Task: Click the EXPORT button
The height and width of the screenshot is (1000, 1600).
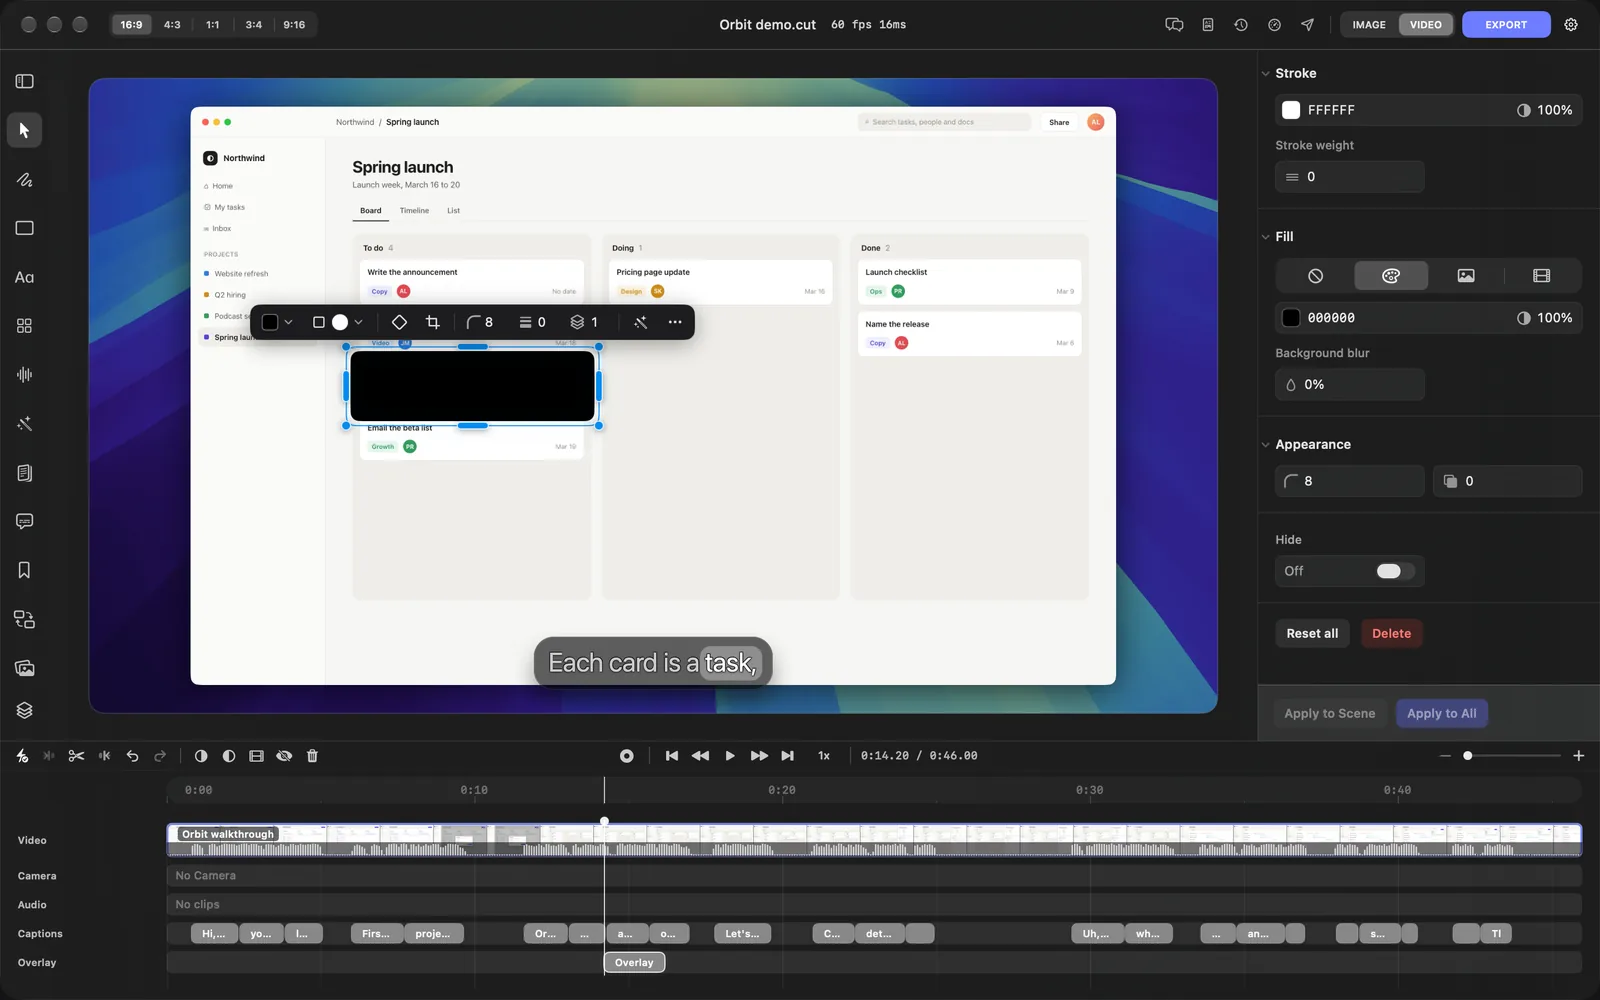Action: click(1506, 25)
